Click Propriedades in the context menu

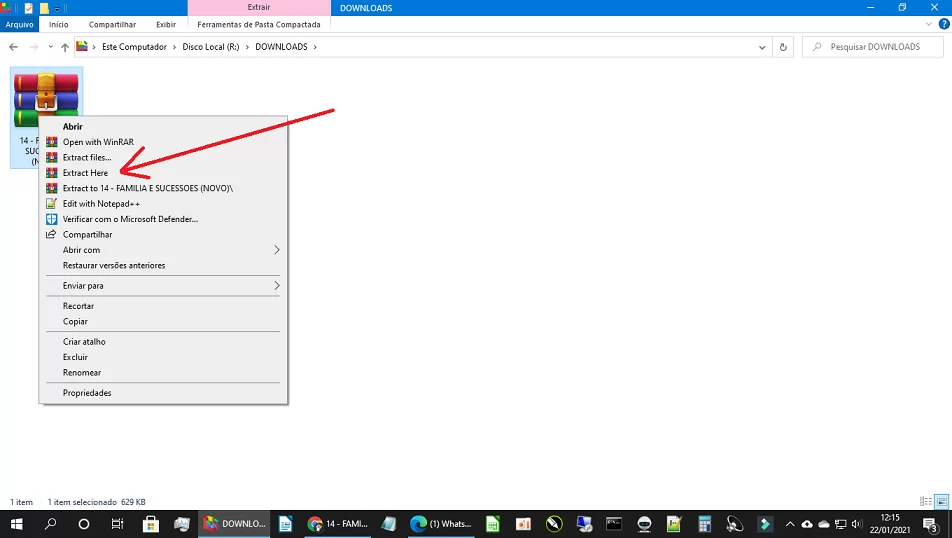pos(87,393)
